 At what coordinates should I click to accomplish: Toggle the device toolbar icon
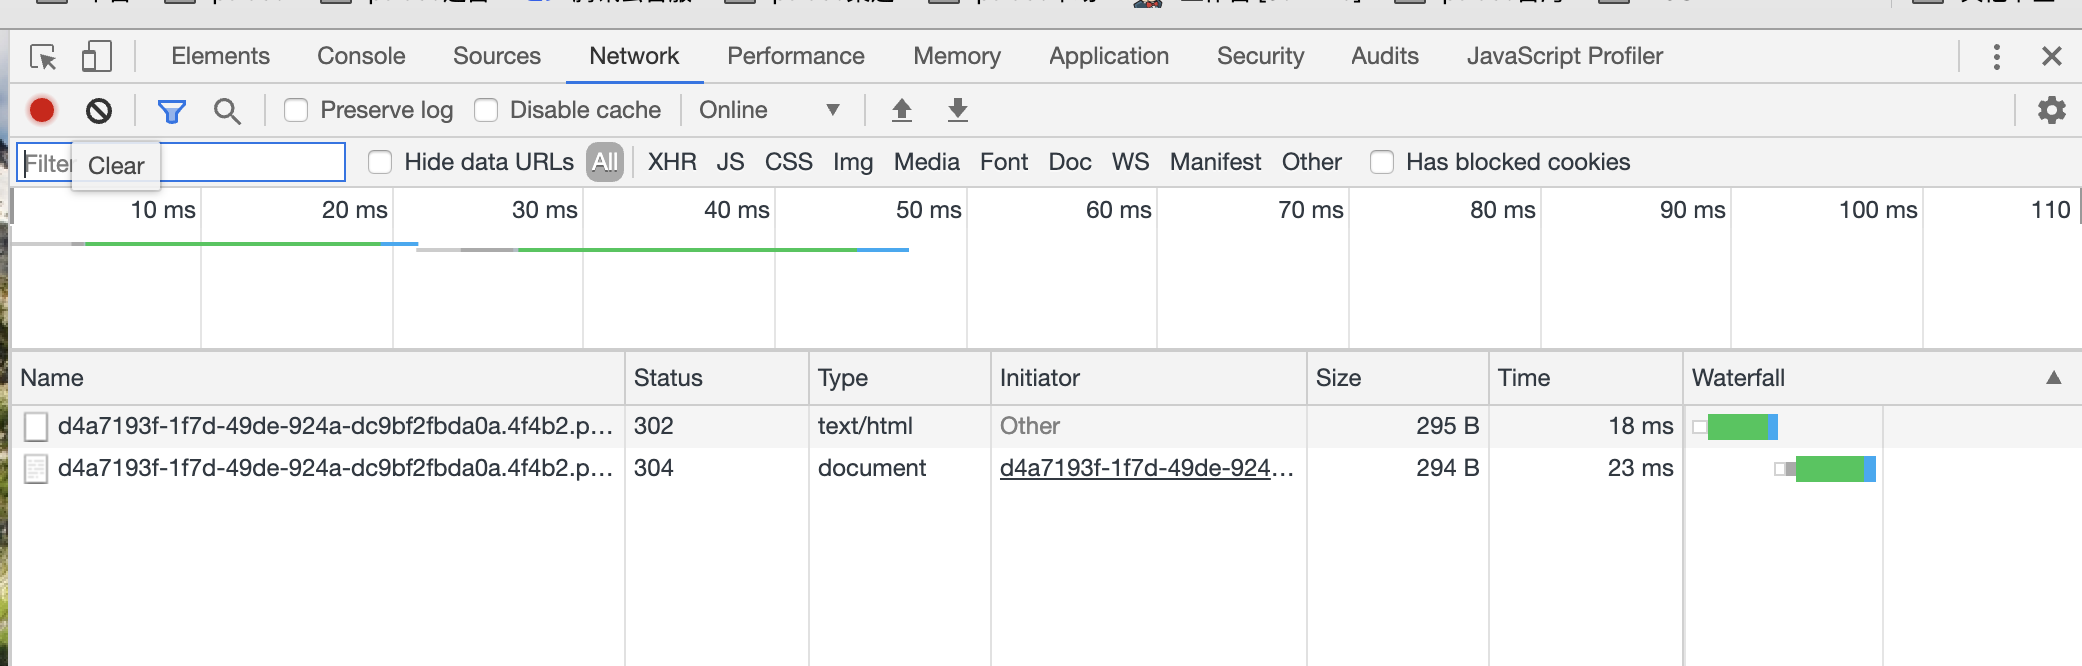pyautogui.click(x=96, y=57)
